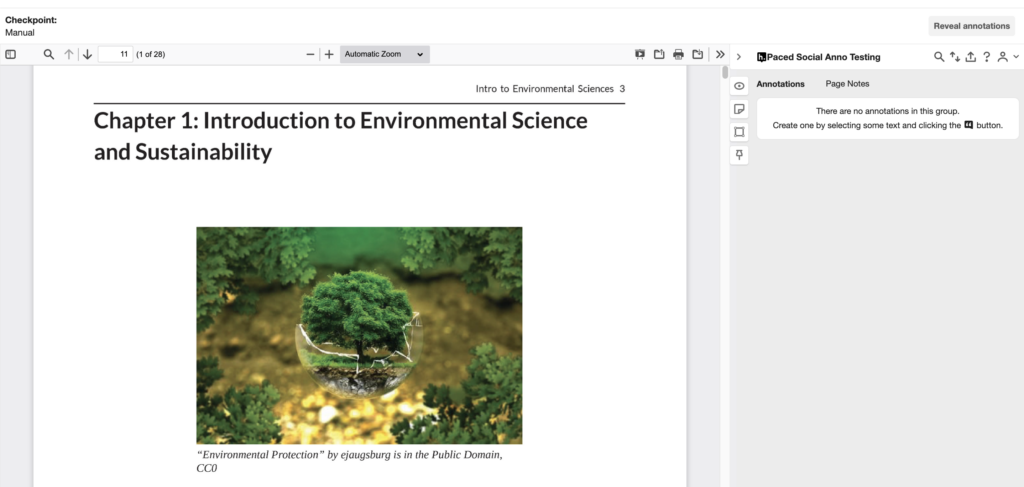Viewport: 1024px width, 487px height.
Task: Open the Automatic Zoom dropdown
Action: pyautogui.click(x=385, y=55)
